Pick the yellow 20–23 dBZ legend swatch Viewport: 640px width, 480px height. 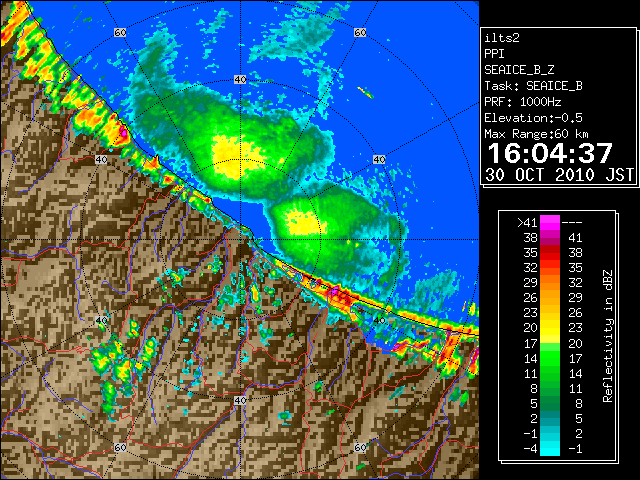550,328
